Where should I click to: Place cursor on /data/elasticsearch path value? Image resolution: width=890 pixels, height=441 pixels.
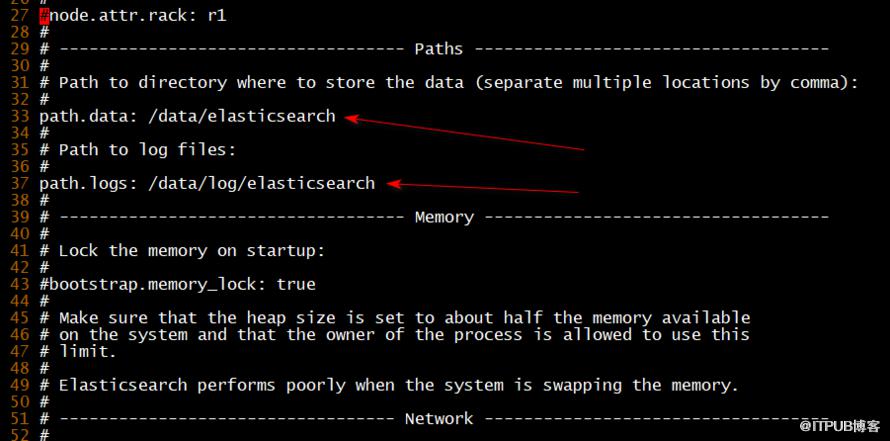[242, 116]
